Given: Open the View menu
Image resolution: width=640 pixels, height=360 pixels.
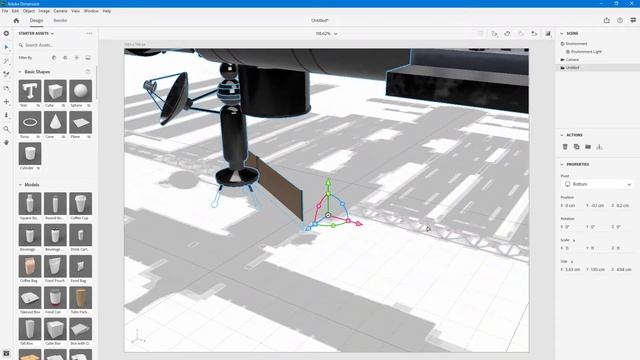Looking at the screenshot, I should point(76,11).
